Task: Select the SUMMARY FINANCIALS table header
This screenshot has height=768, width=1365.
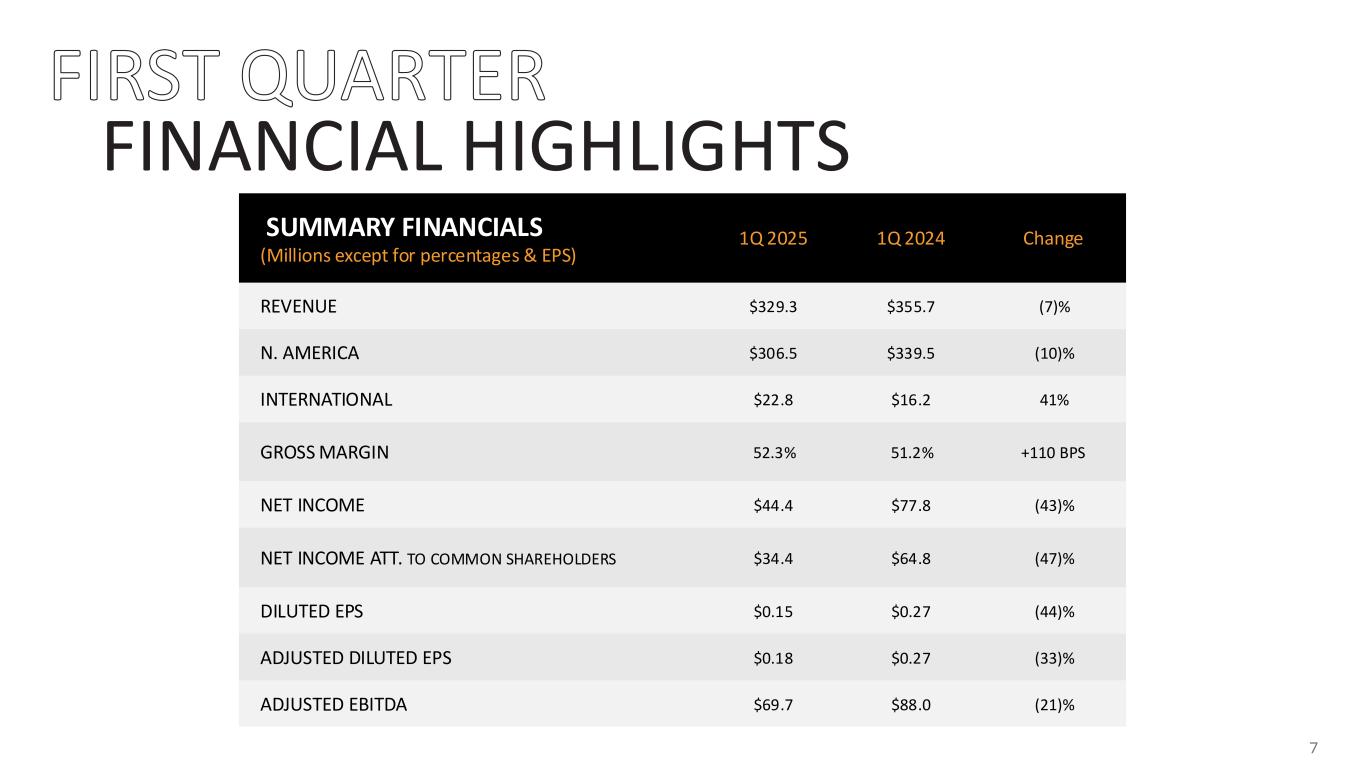Action: click(x=404, y=227)
